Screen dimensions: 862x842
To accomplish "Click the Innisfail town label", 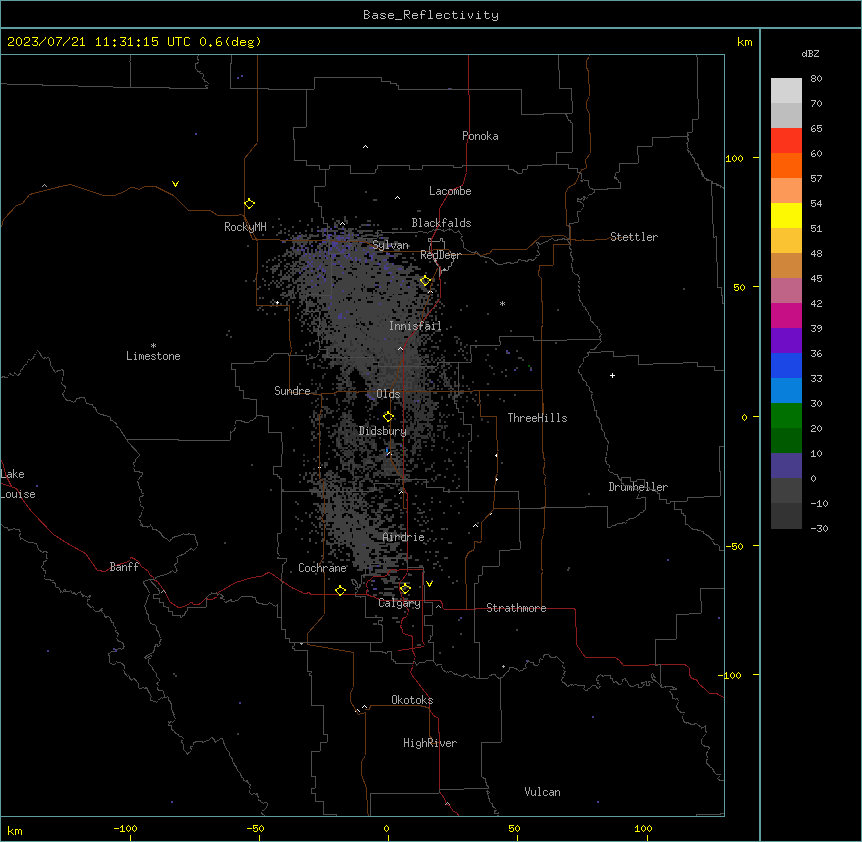I will 415,326.
